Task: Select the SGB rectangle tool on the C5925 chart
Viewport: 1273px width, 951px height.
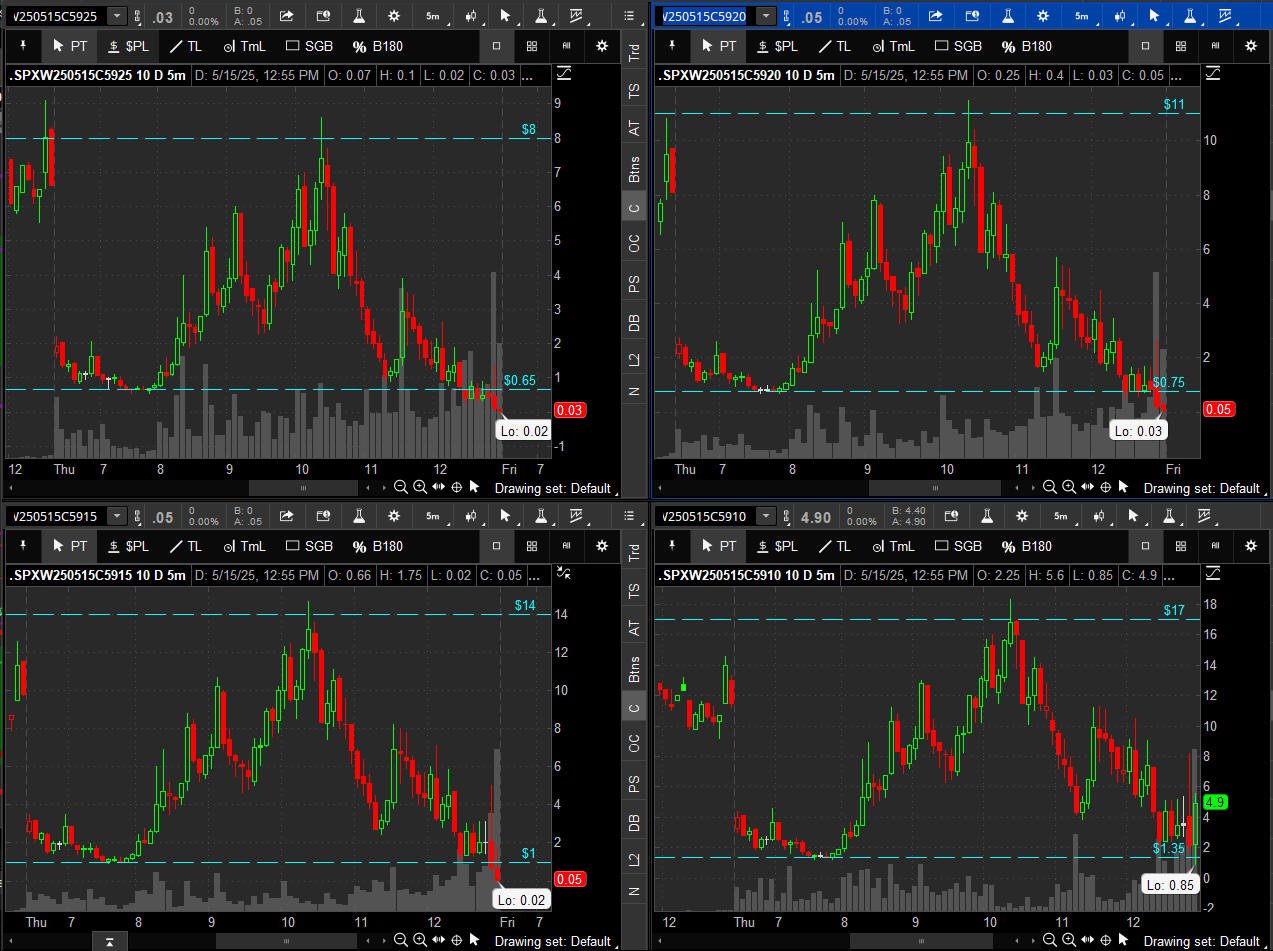Action: click(x=309, y=46)
